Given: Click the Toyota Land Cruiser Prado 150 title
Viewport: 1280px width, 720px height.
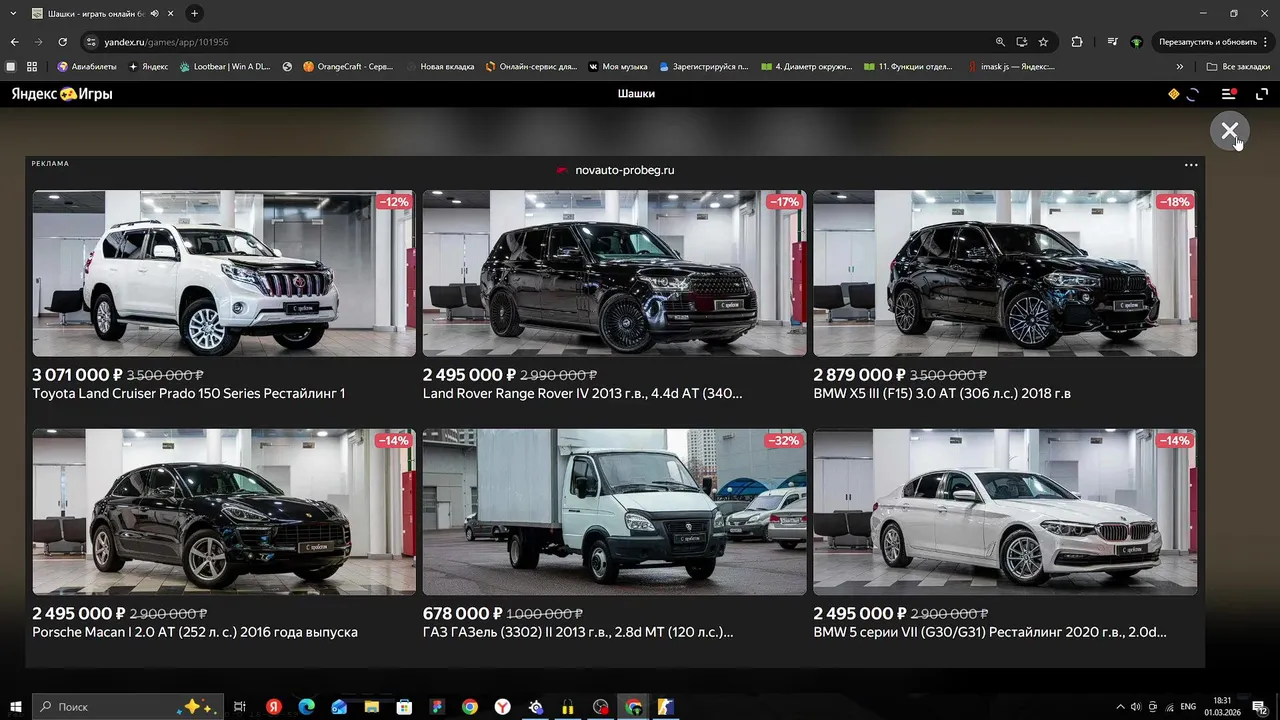Looking at the screenshot, I should pos(189,394).
